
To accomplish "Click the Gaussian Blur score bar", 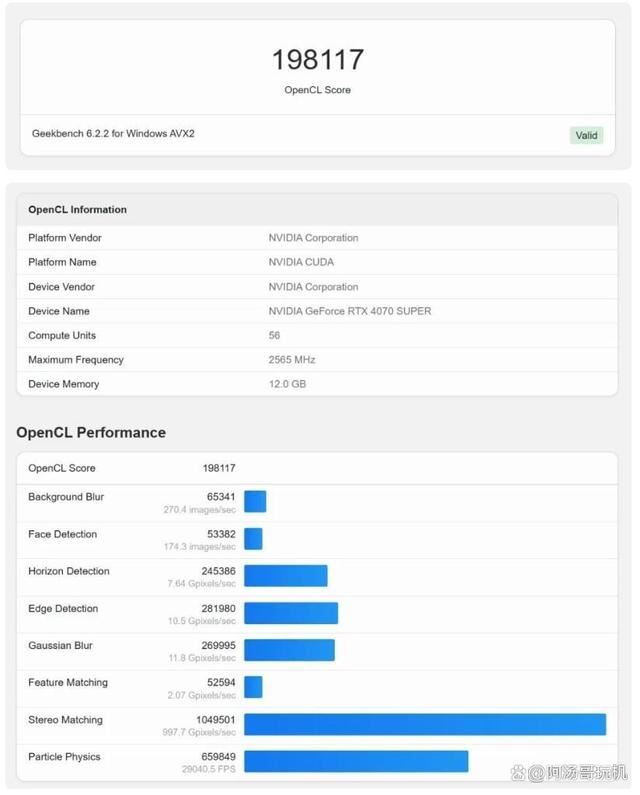I will click(289, 651).
